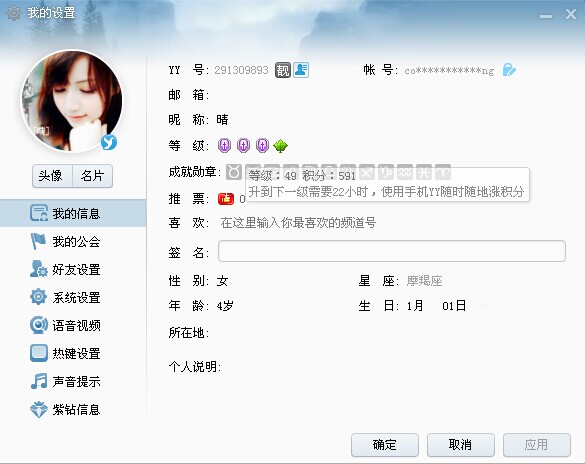Click the 头像 button under avatar
The width and height of the screenshot is (585, 464).
pos(52,176)
